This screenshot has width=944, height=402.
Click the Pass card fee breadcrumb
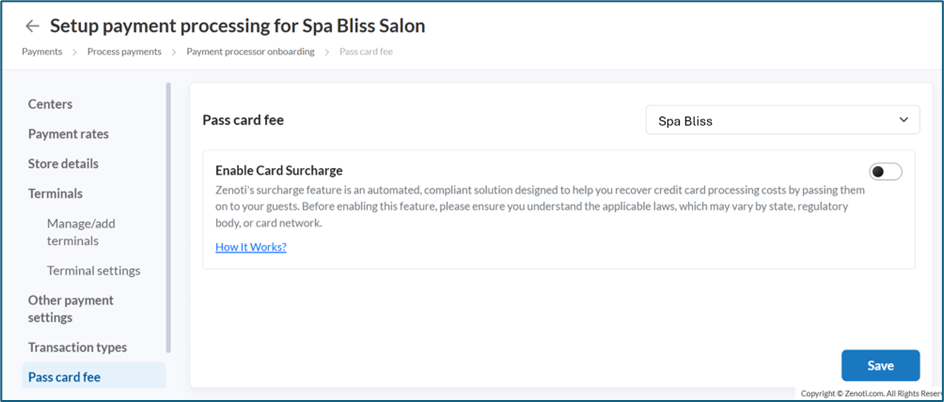(366, 51)
